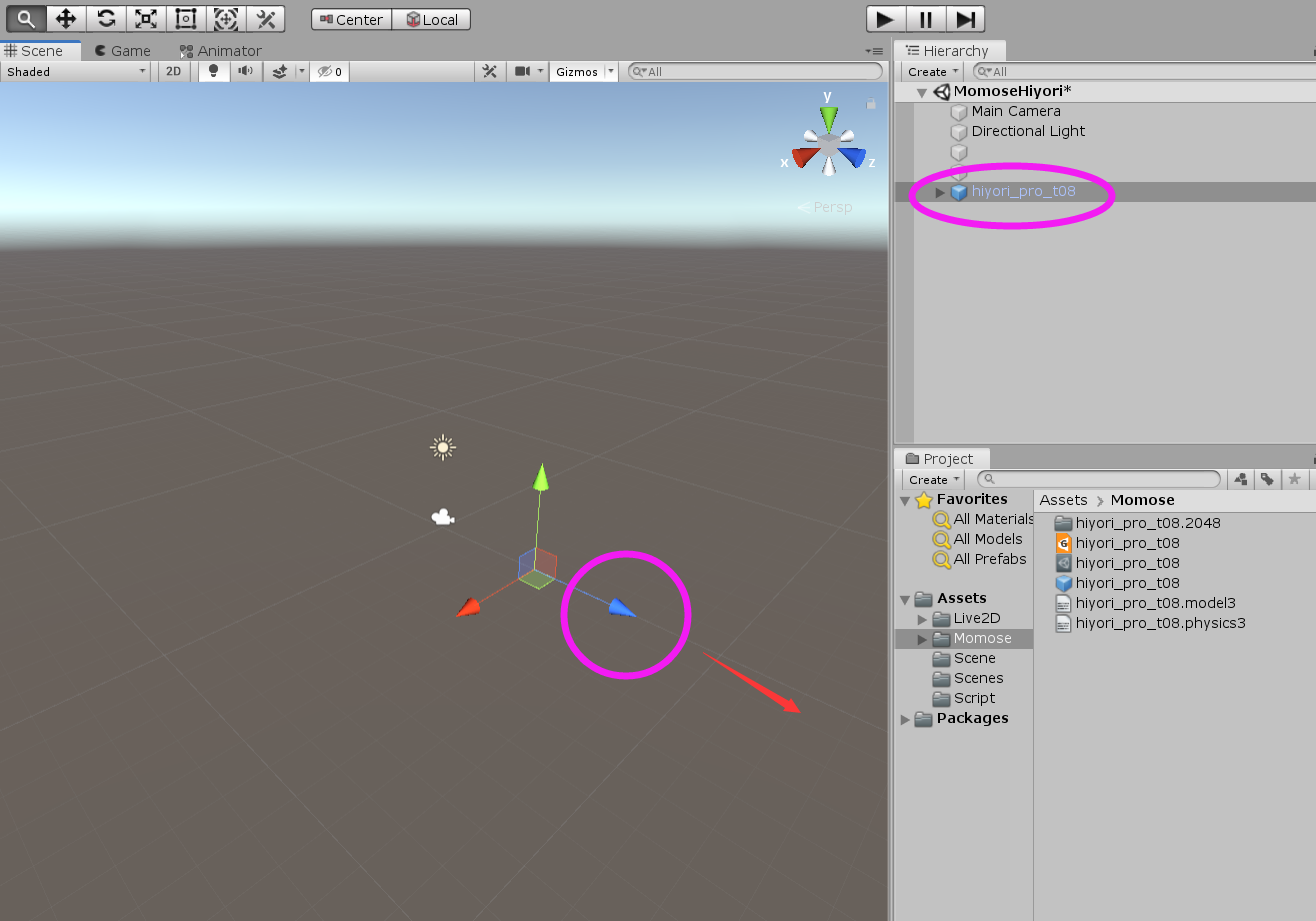
Task: Toggle scene audio with the speaker button
Action: [245, 72]
